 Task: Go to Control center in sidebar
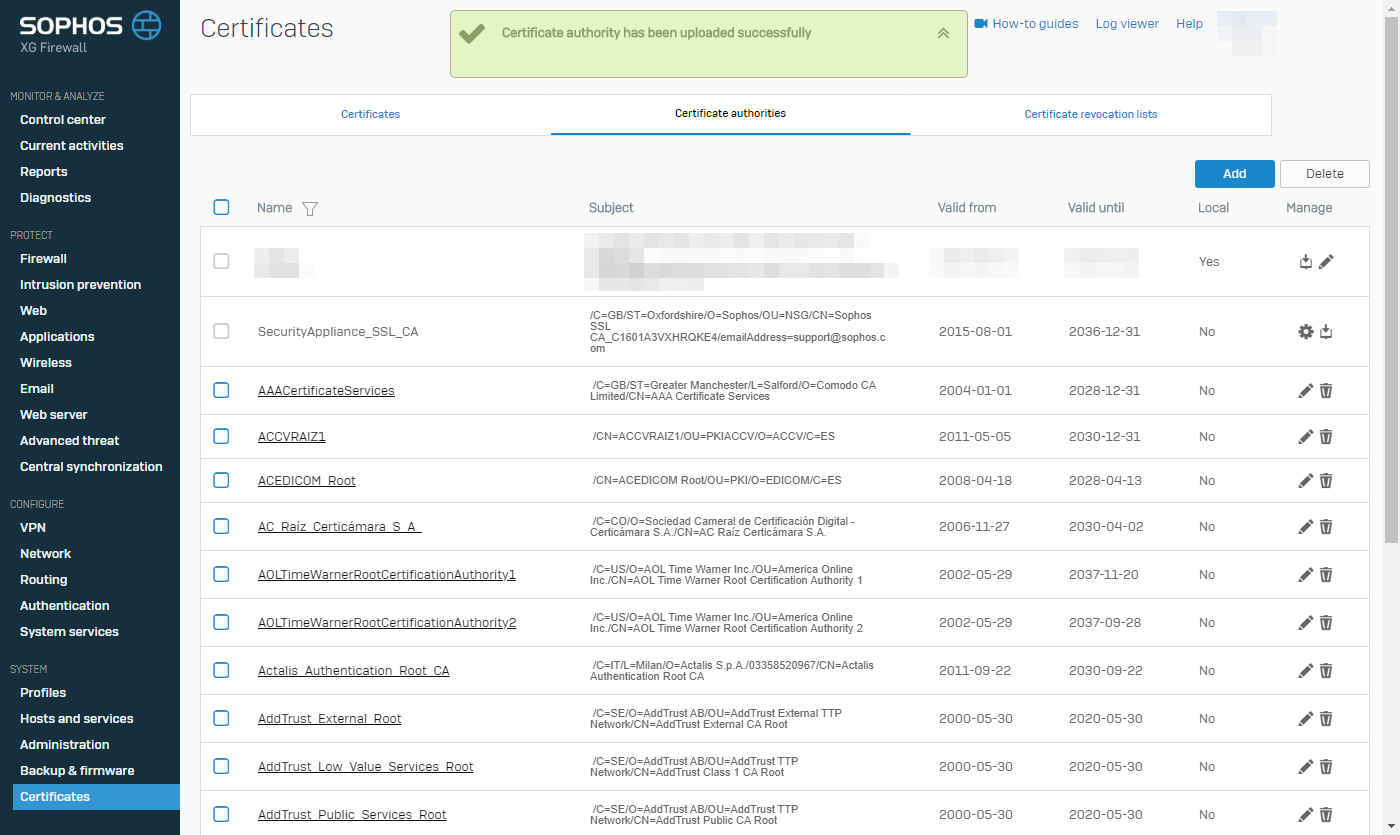pyautogui.click(x=63, y=120)
